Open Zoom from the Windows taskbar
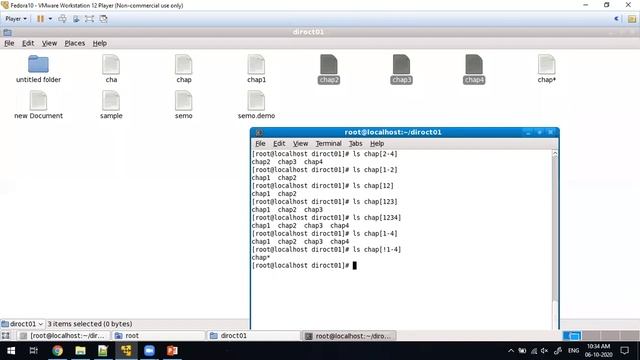The height and width of the screenshot is (360, 640). click(149, 351)
